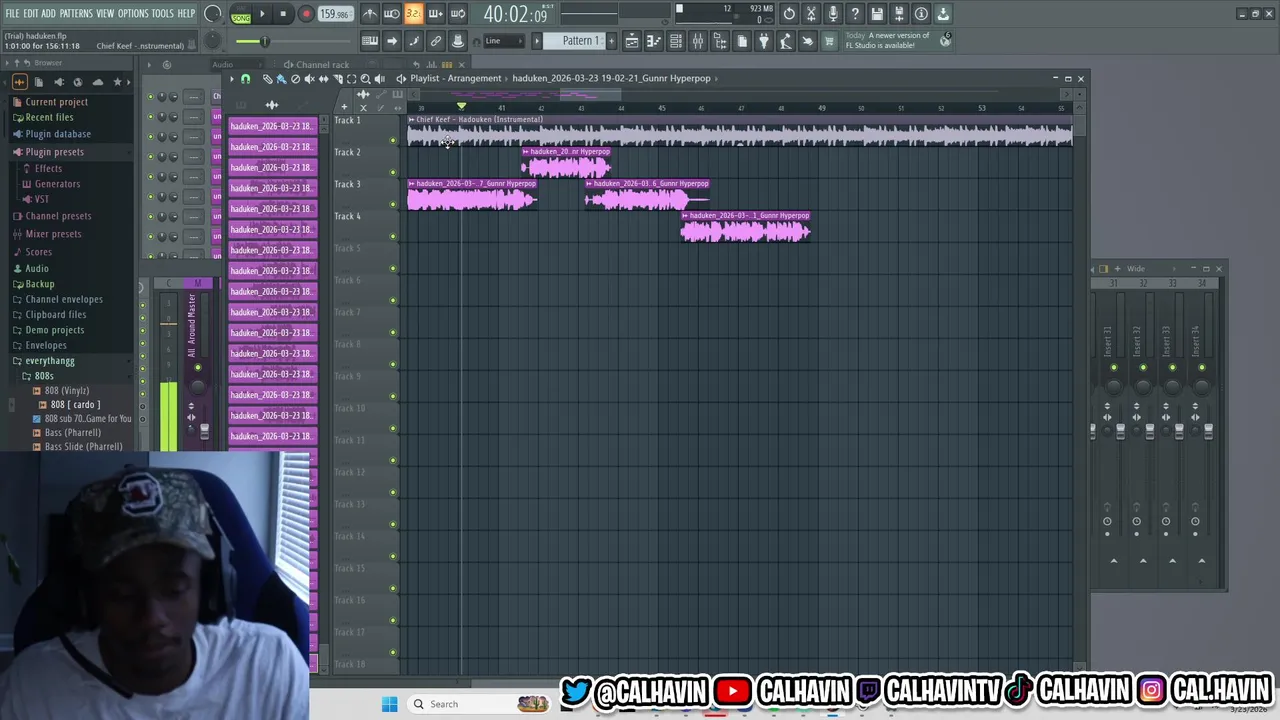
Task: Collapse Plugin presets in Browser
Action: (54, 152)
